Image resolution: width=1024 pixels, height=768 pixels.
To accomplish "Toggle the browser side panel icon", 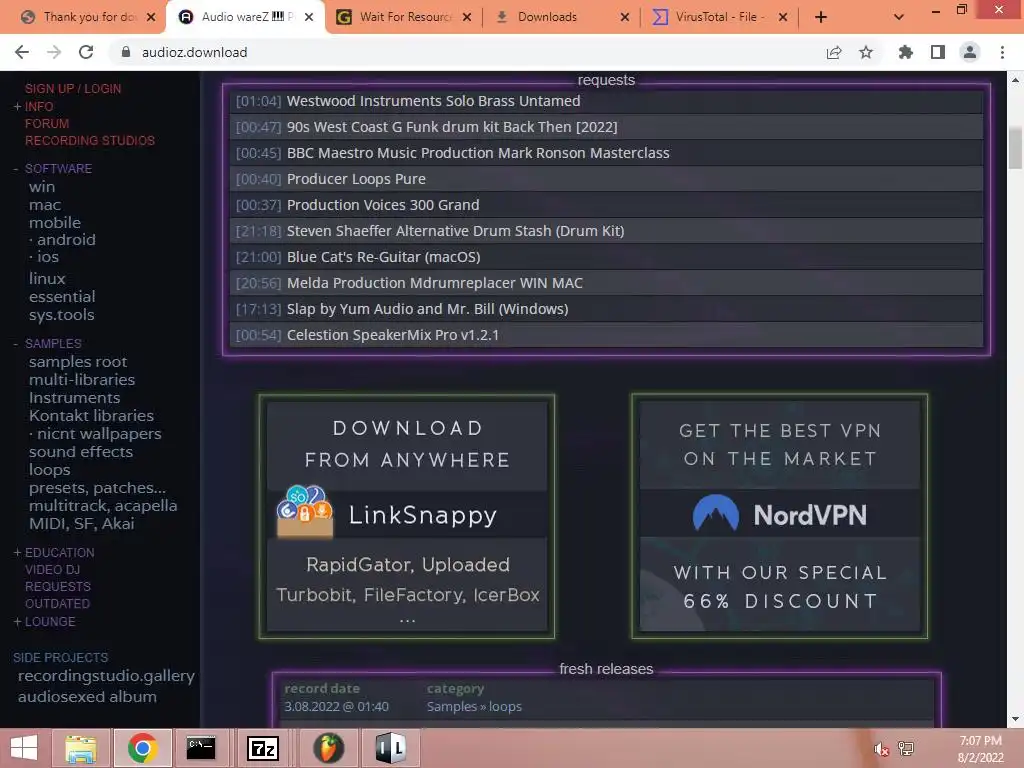I will click(938, 52).
